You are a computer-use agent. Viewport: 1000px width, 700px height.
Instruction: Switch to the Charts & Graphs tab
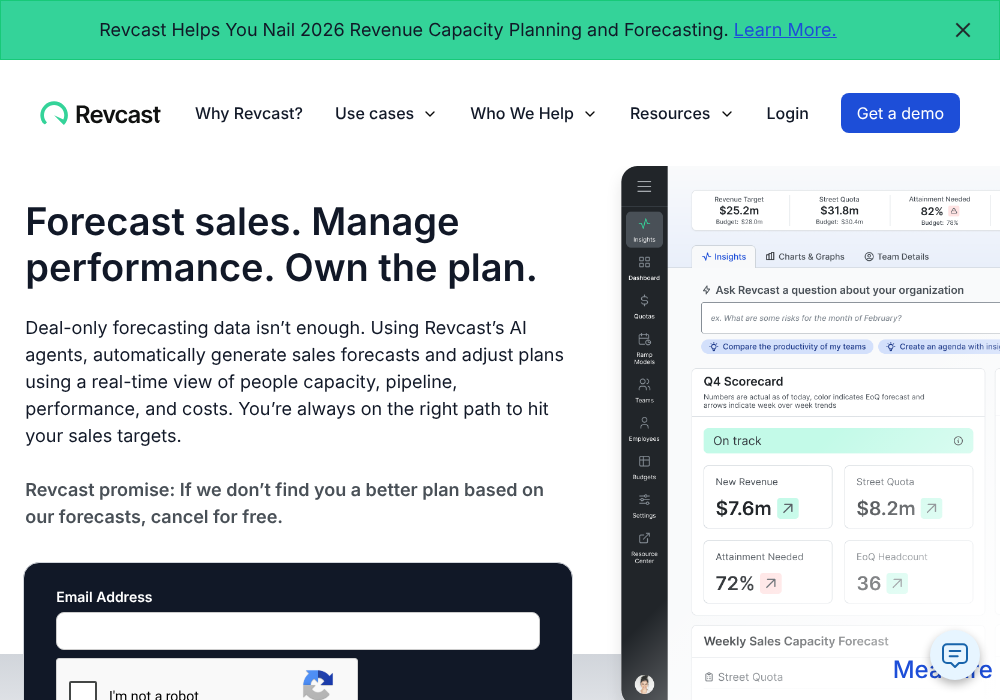805,257
